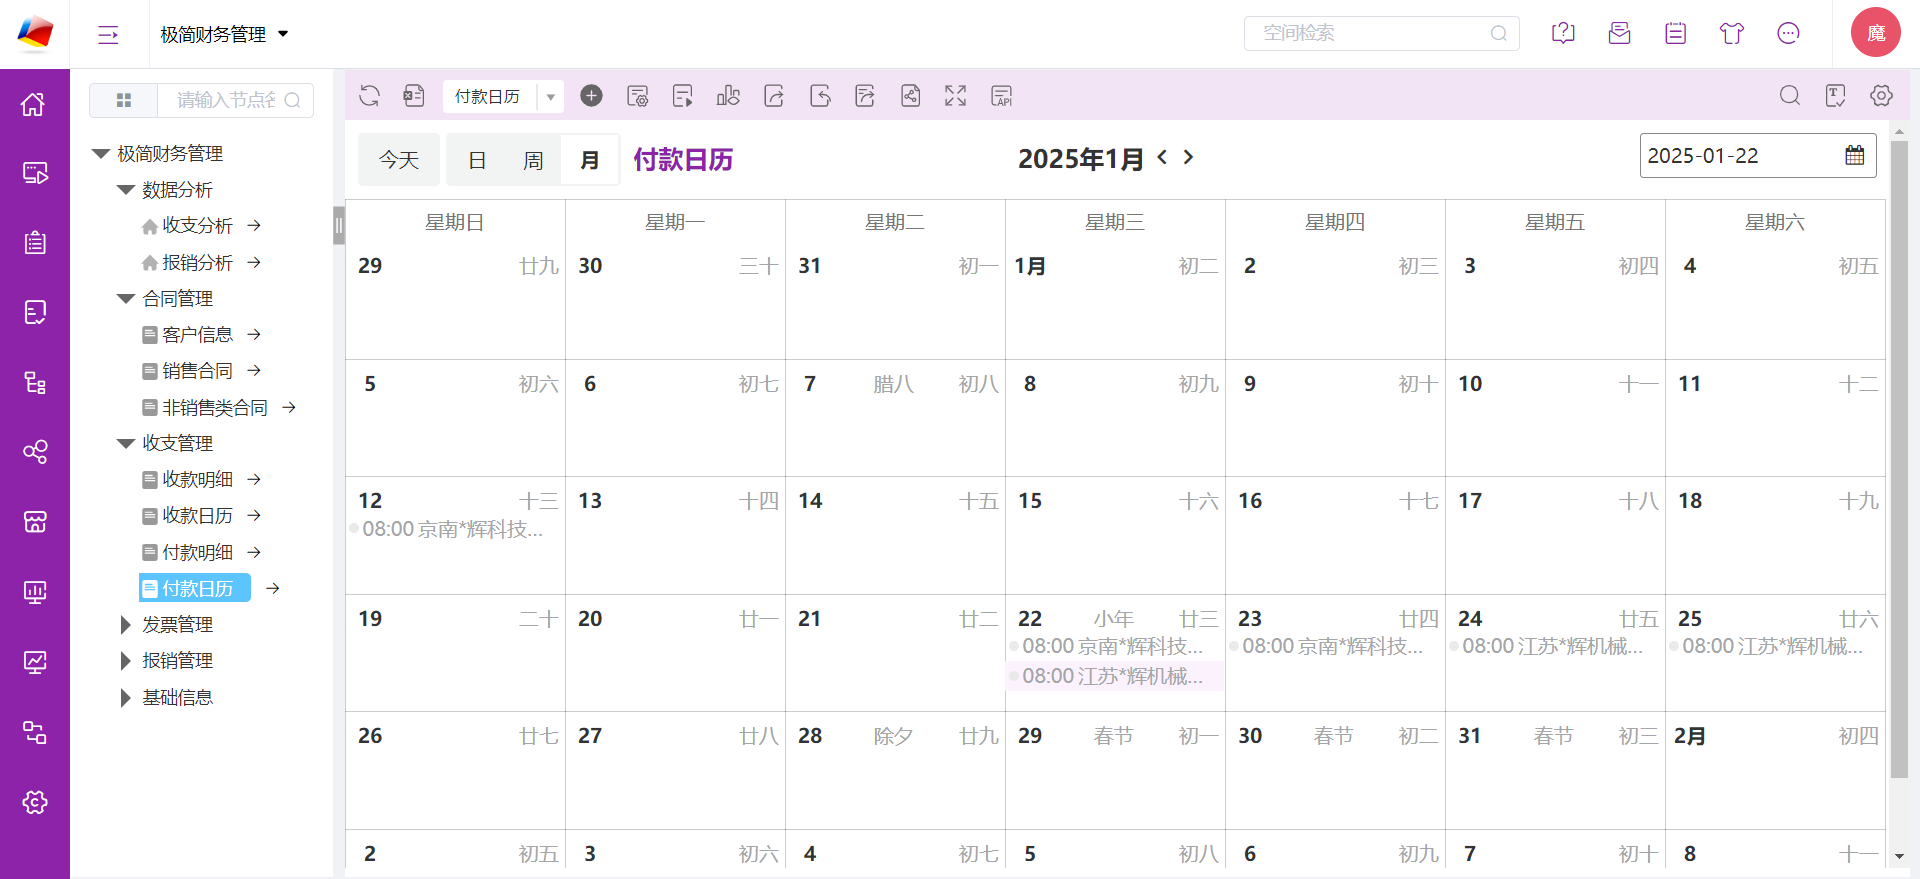This screenshot has height=879, width=1920.
Task: Click the share (file with nodes) icon
Action: [x=911, y=96]
